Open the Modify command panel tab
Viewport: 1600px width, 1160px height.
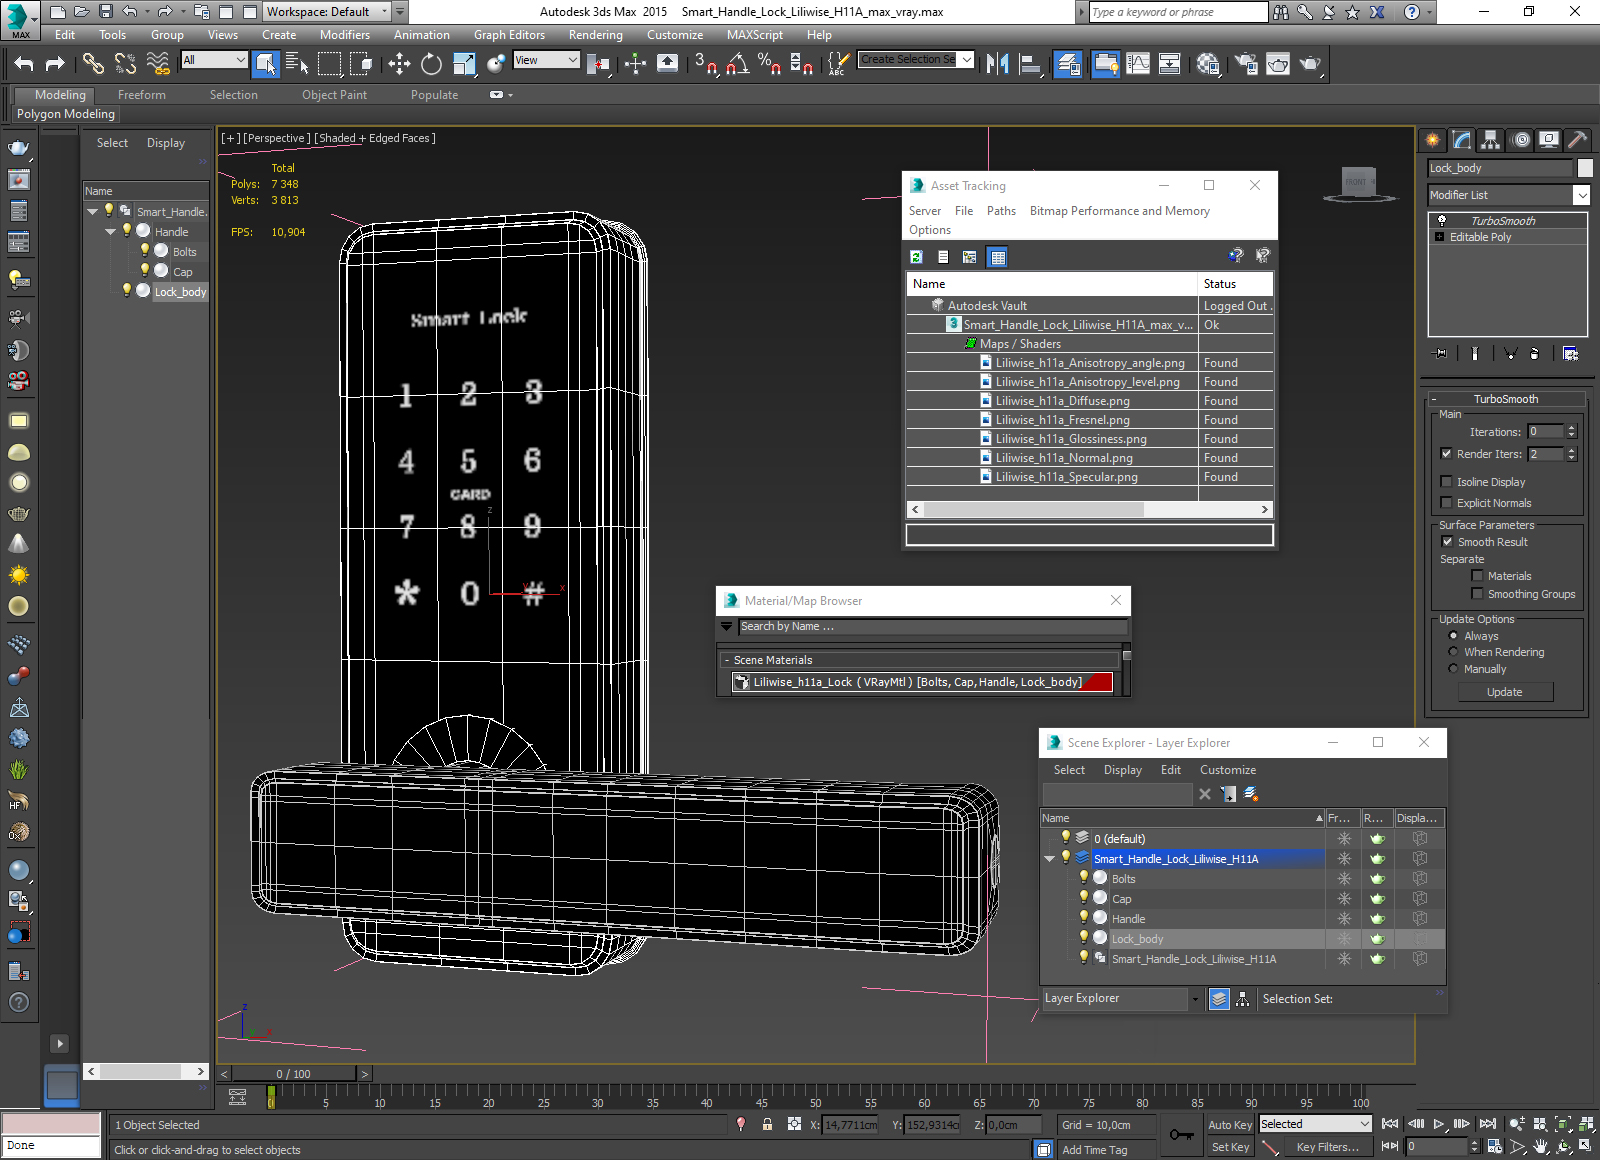[1462, 140]
